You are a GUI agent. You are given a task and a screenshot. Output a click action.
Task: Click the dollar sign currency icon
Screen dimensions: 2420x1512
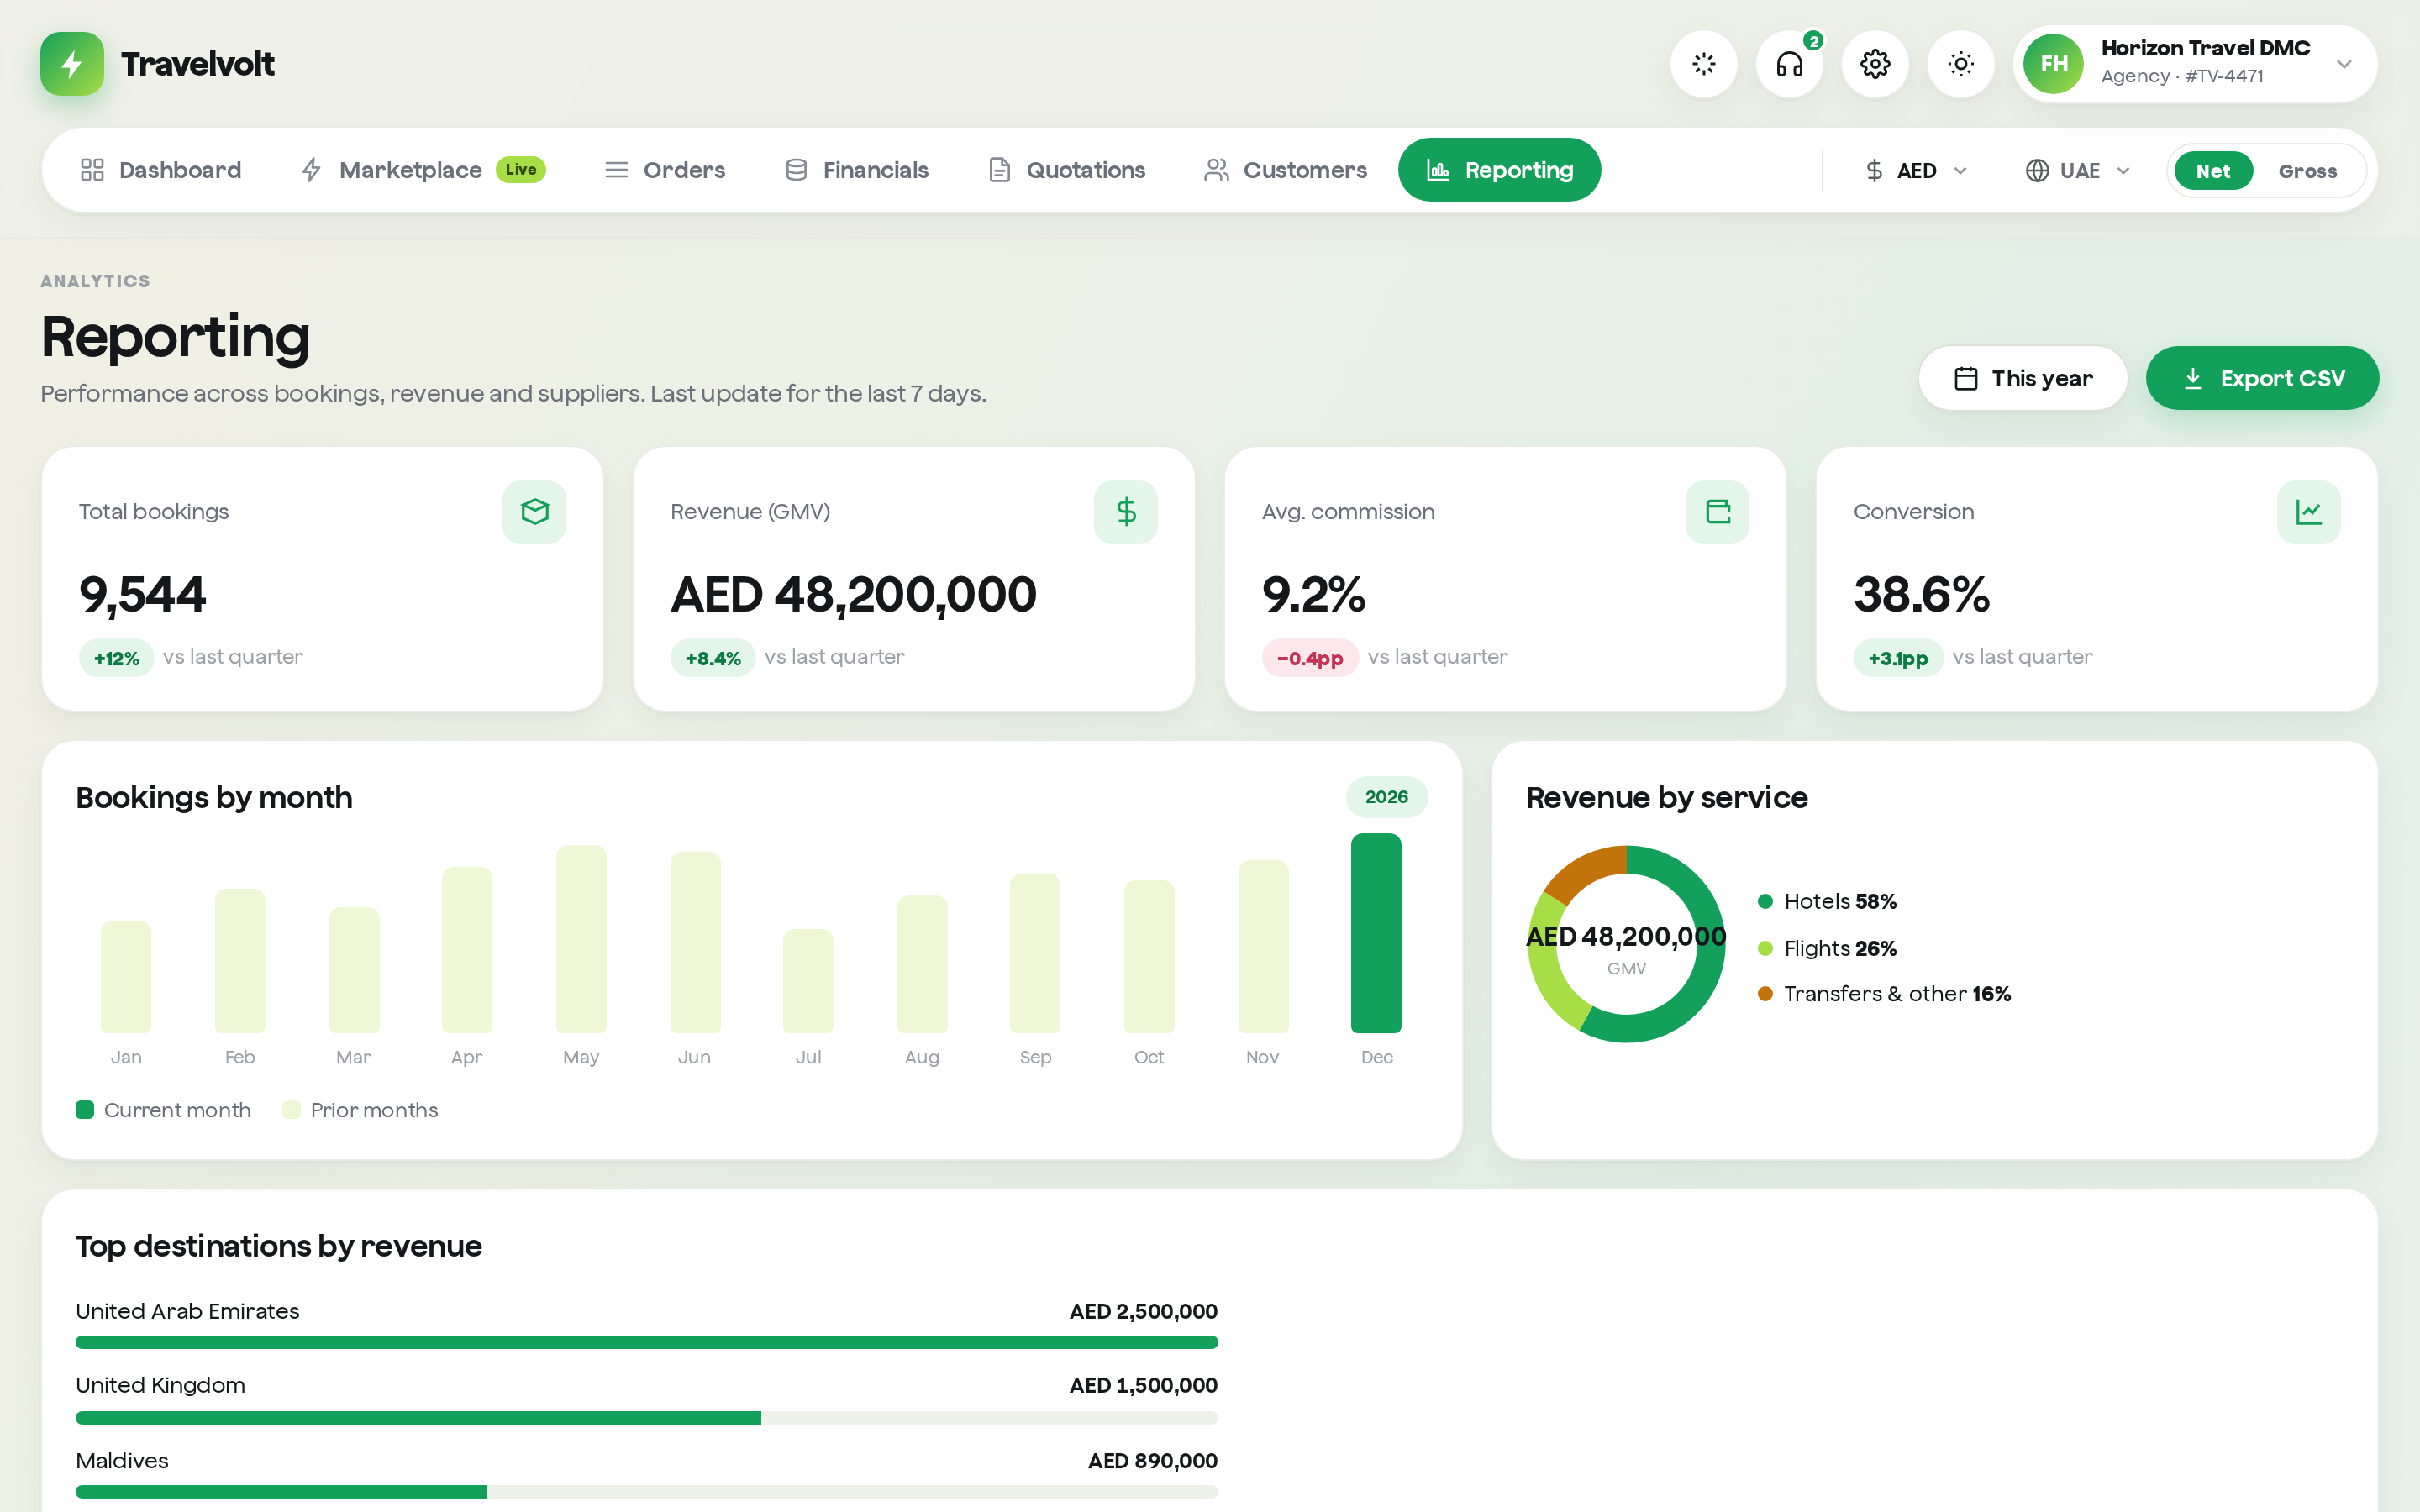tap(1875, 171)
